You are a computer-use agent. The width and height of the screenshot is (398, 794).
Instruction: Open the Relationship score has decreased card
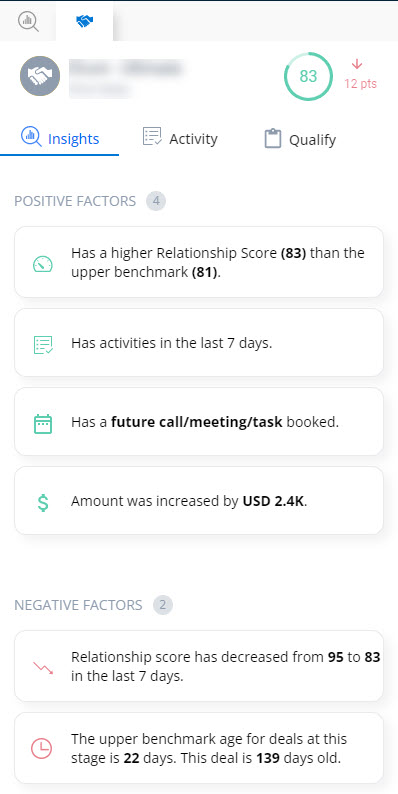[x=199, y=666]
